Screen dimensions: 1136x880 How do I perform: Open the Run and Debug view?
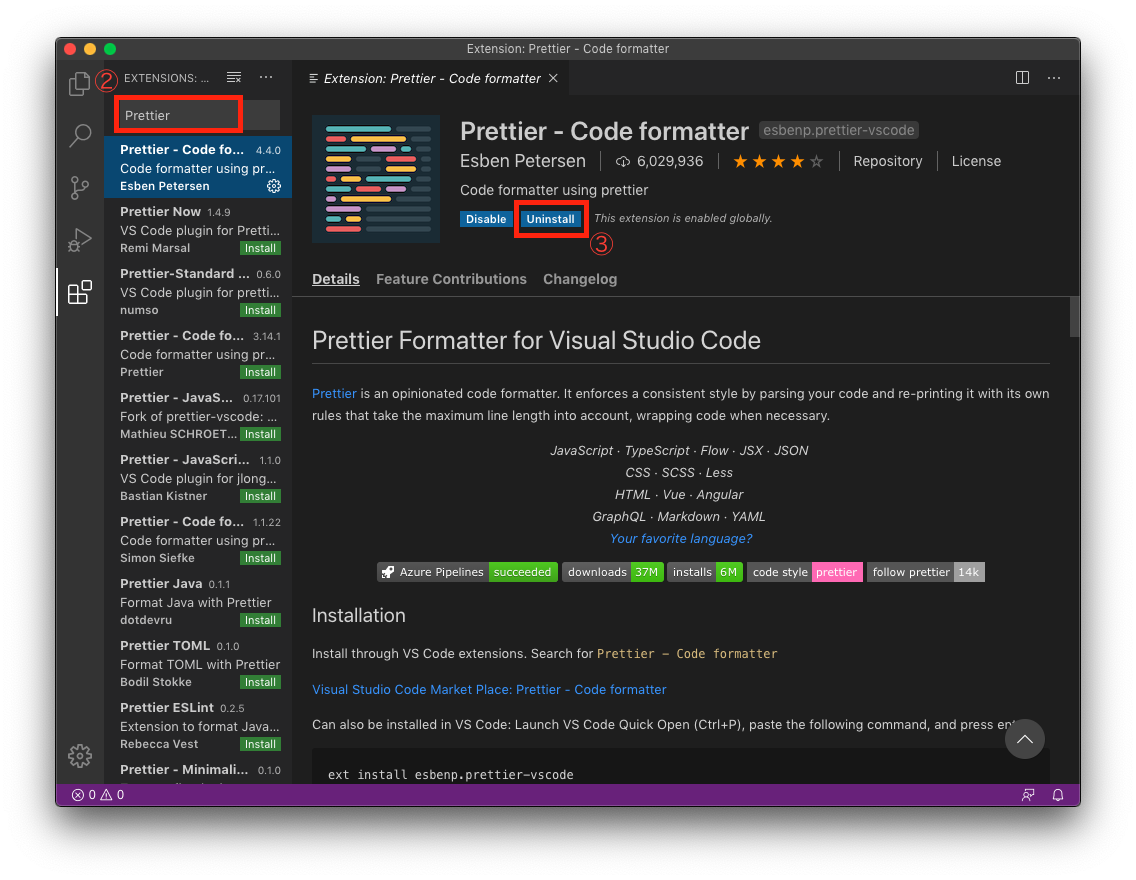point(80,240)
